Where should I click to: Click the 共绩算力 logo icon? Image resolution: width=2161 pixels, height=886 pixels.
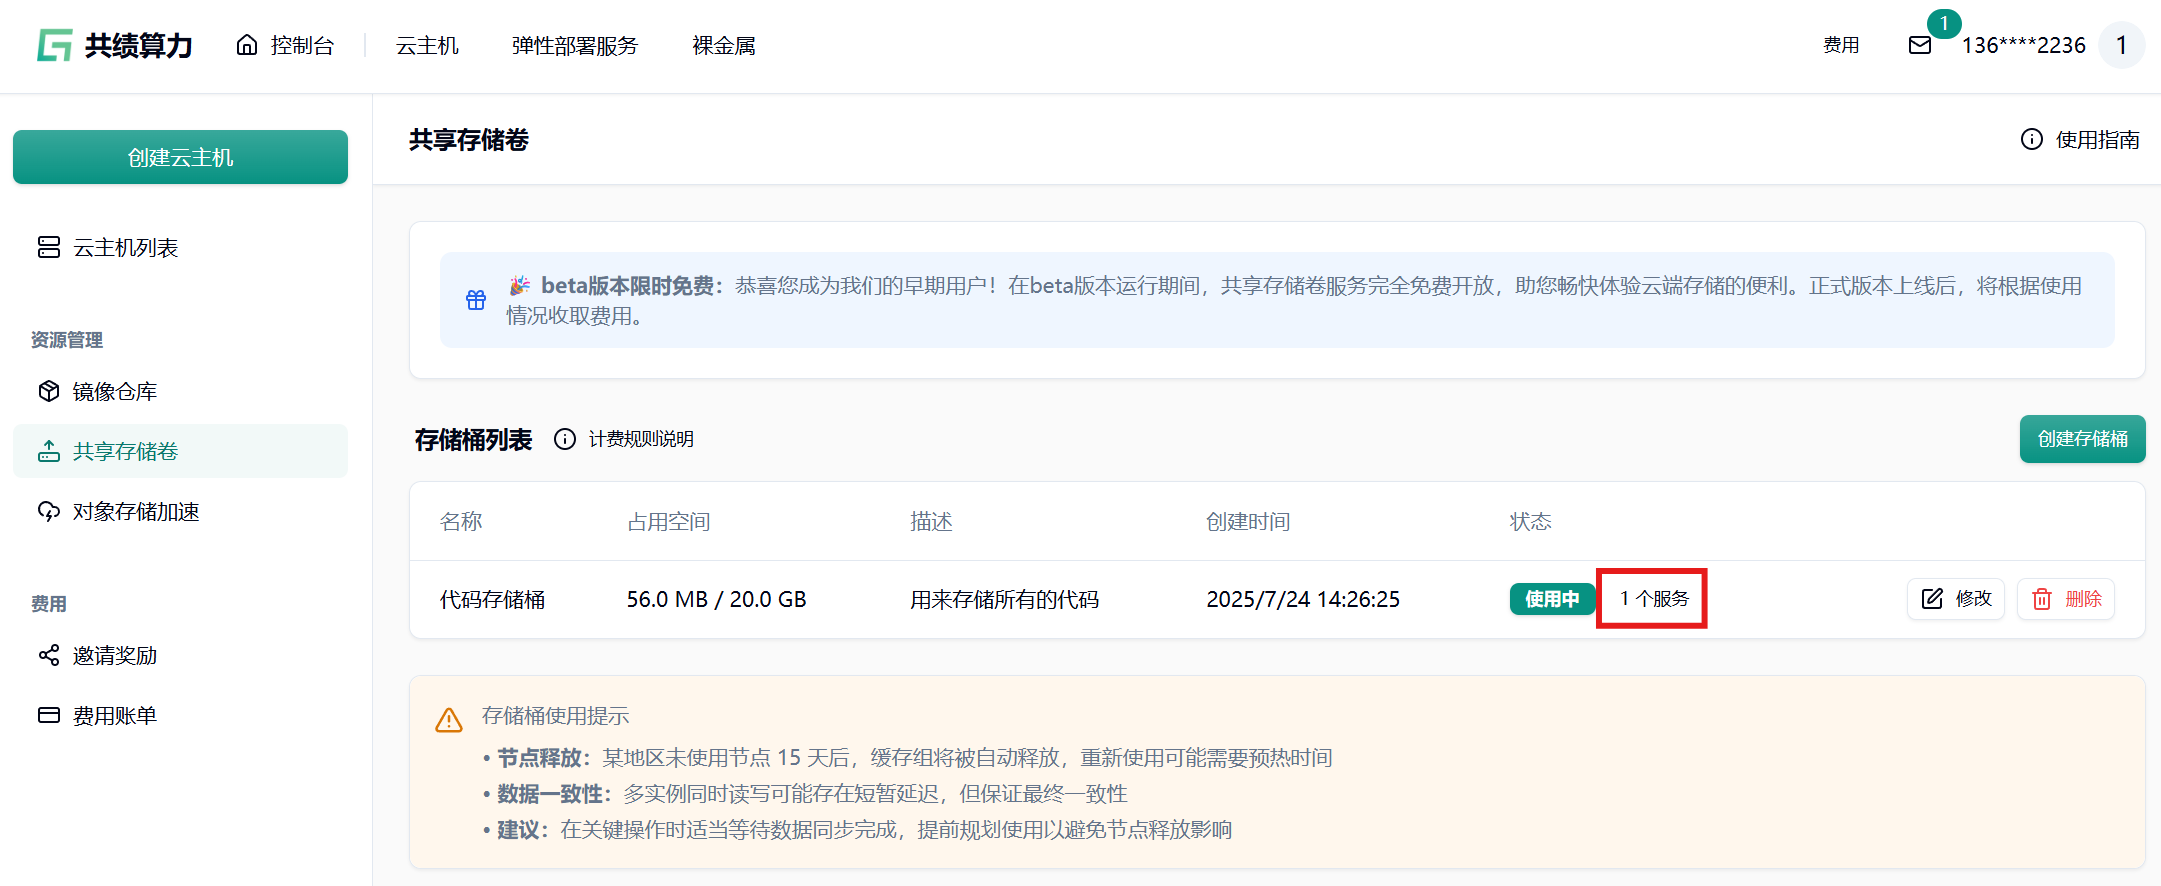coord(55,45)
